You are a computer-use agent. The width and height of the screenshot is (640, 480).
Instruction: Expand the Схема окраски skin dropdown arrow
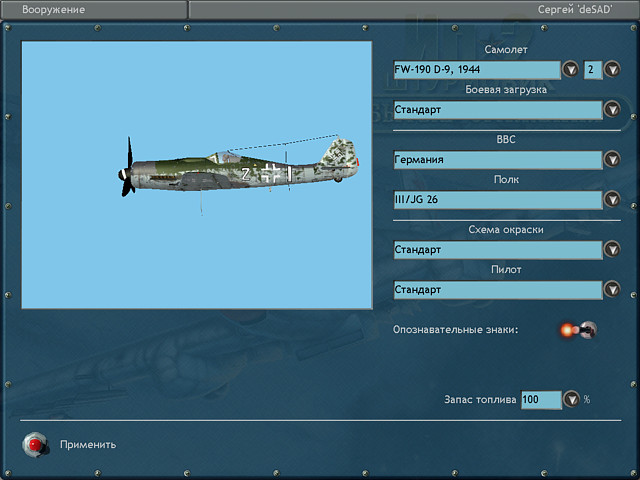pyautogui.click(x=612, y=249)
